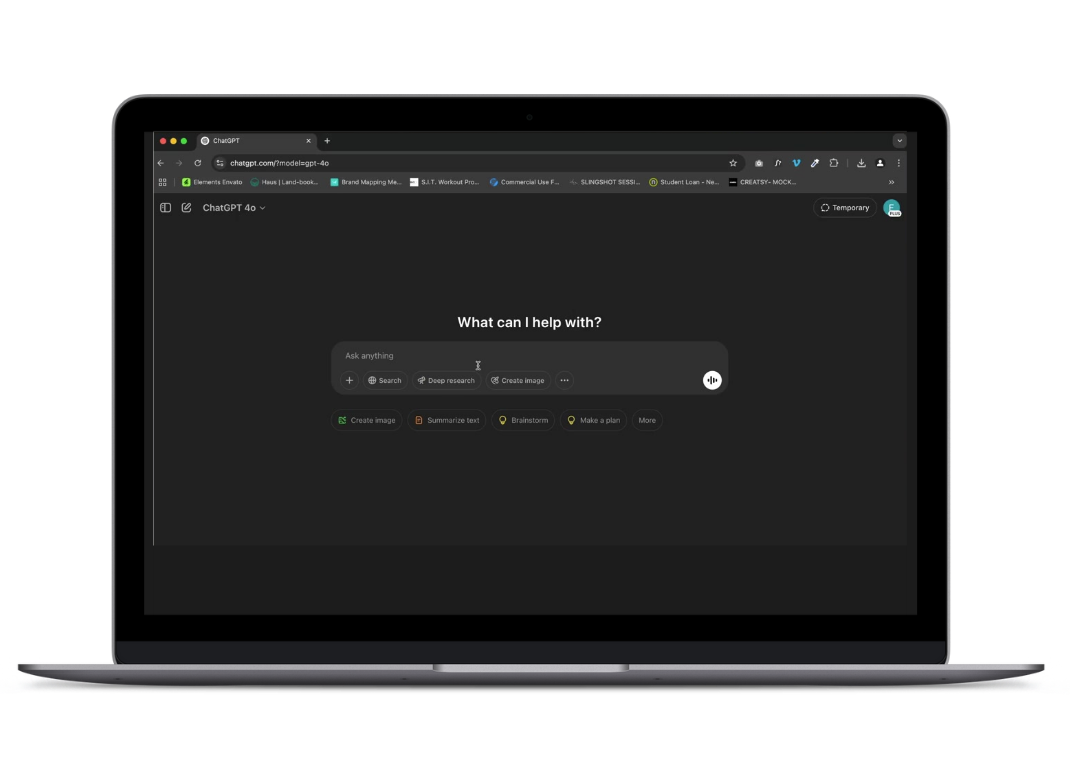
Task: Show more bookmarks with the double chevron
Action: [891, 182]
